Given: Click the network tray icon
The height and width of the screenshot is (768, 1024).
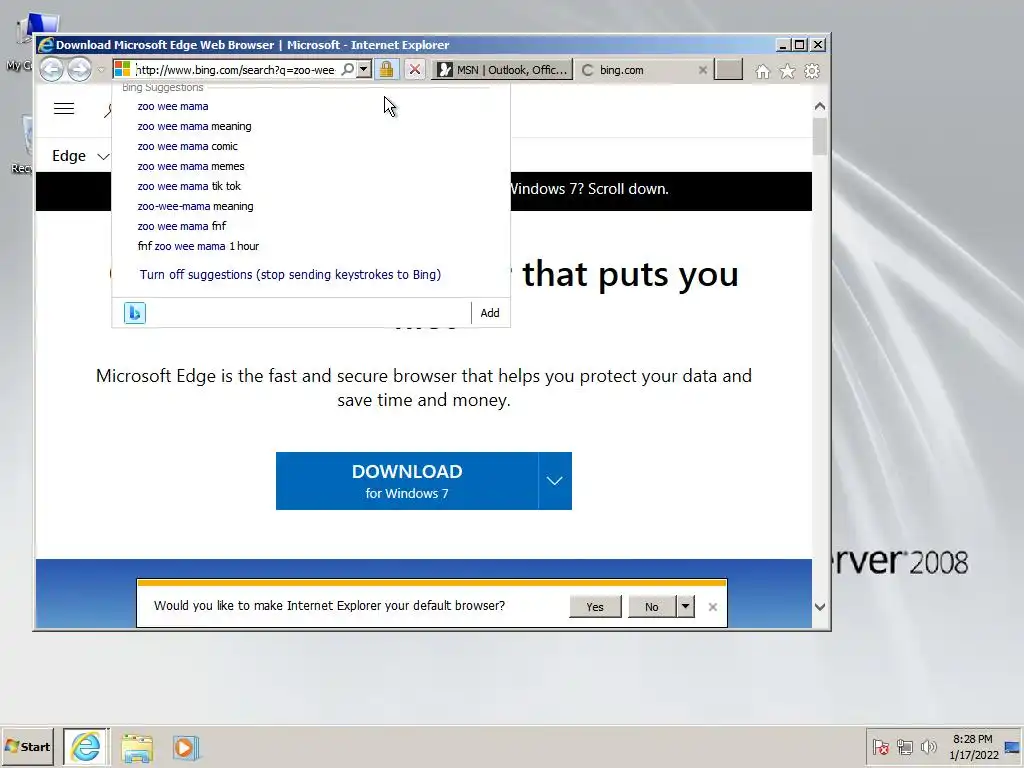Looking at the screenshot, I should point(904,746).
